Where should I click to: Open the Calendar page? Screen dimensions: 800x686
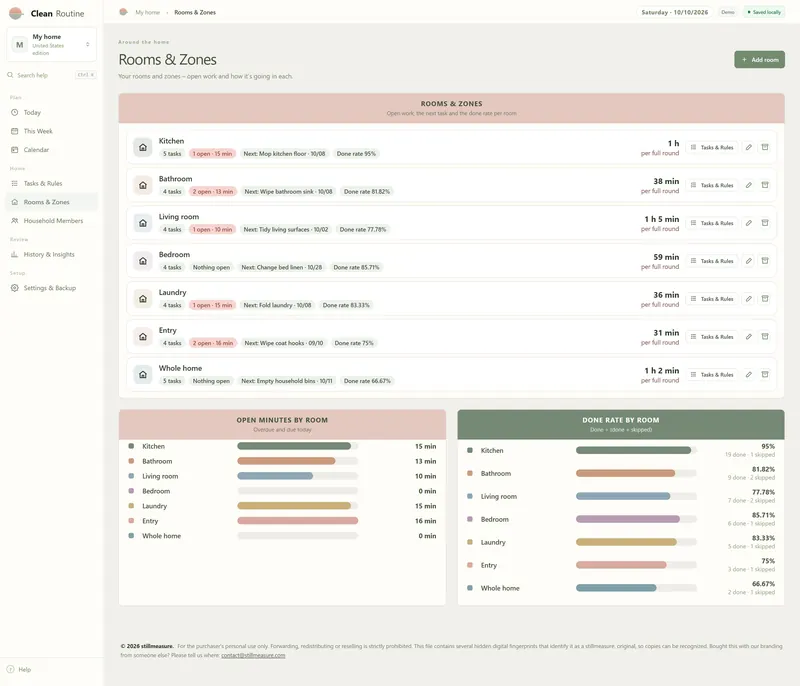click(x=52, y=150)
